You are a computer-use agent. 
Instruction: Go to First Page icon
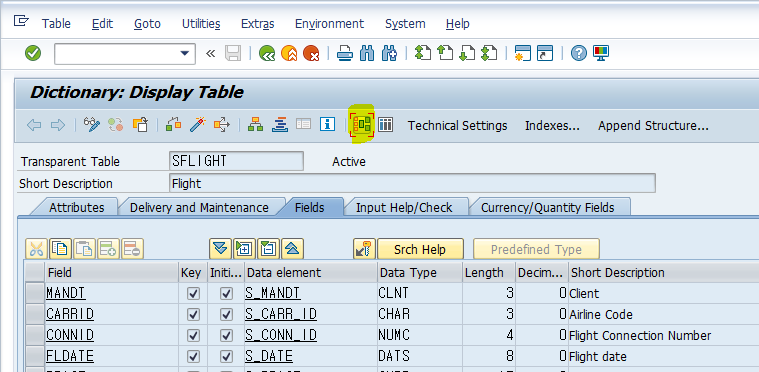tap(423, 53)
